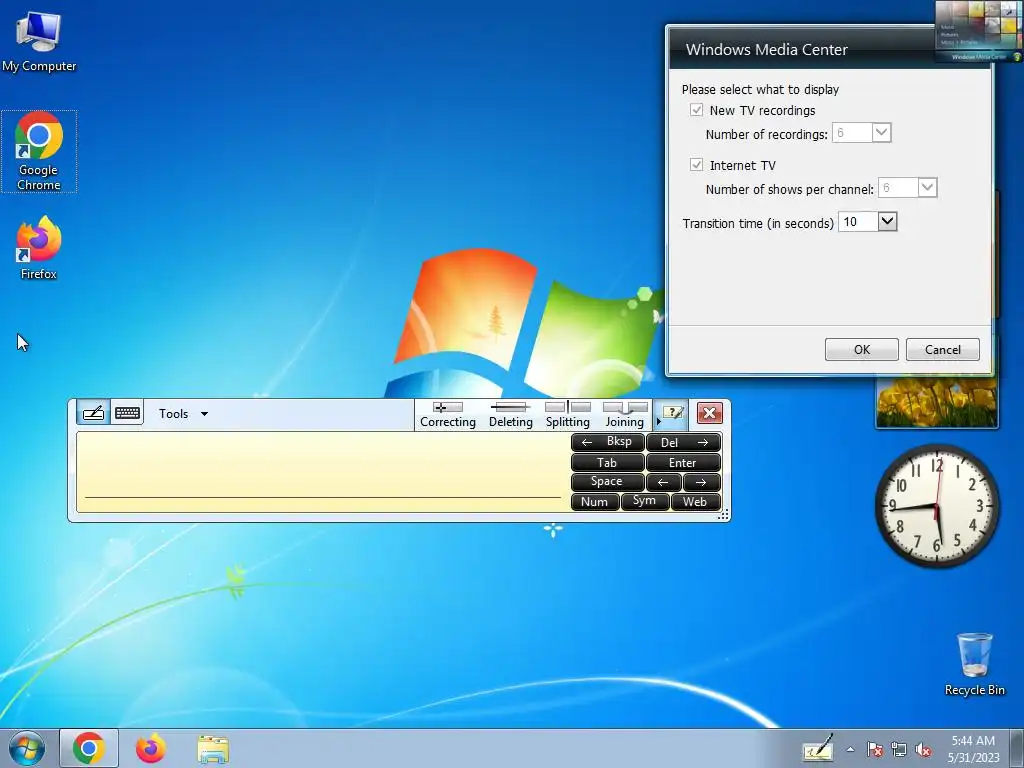Click Bksp key on Input Panel
The image size is (1024, 768).
click(607, 442)
